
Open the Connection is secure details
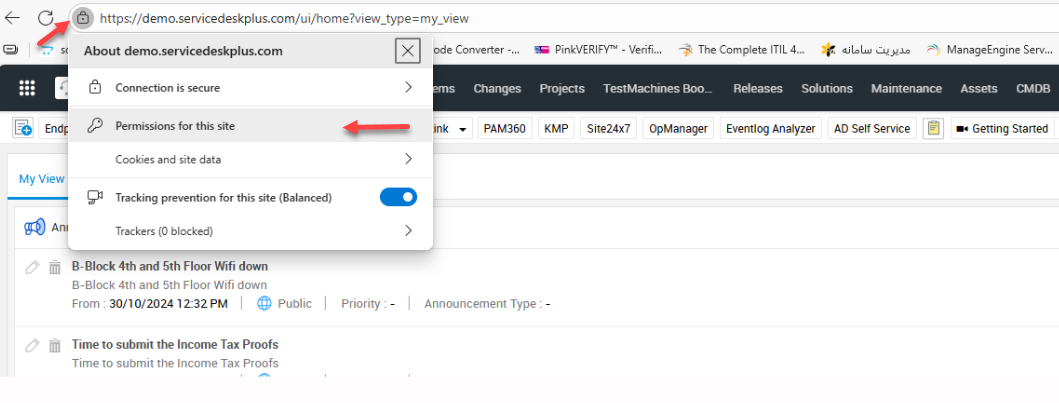[x=251, y=88]
